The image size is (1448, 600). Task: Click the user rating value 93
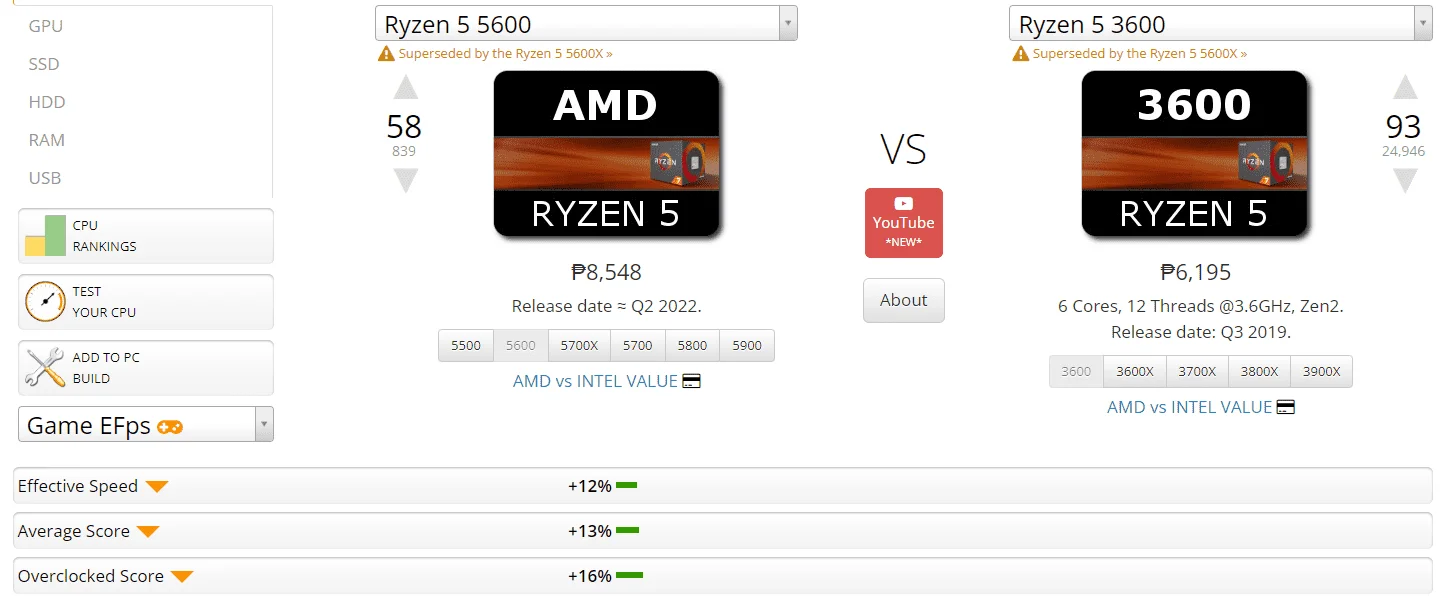1404,127
